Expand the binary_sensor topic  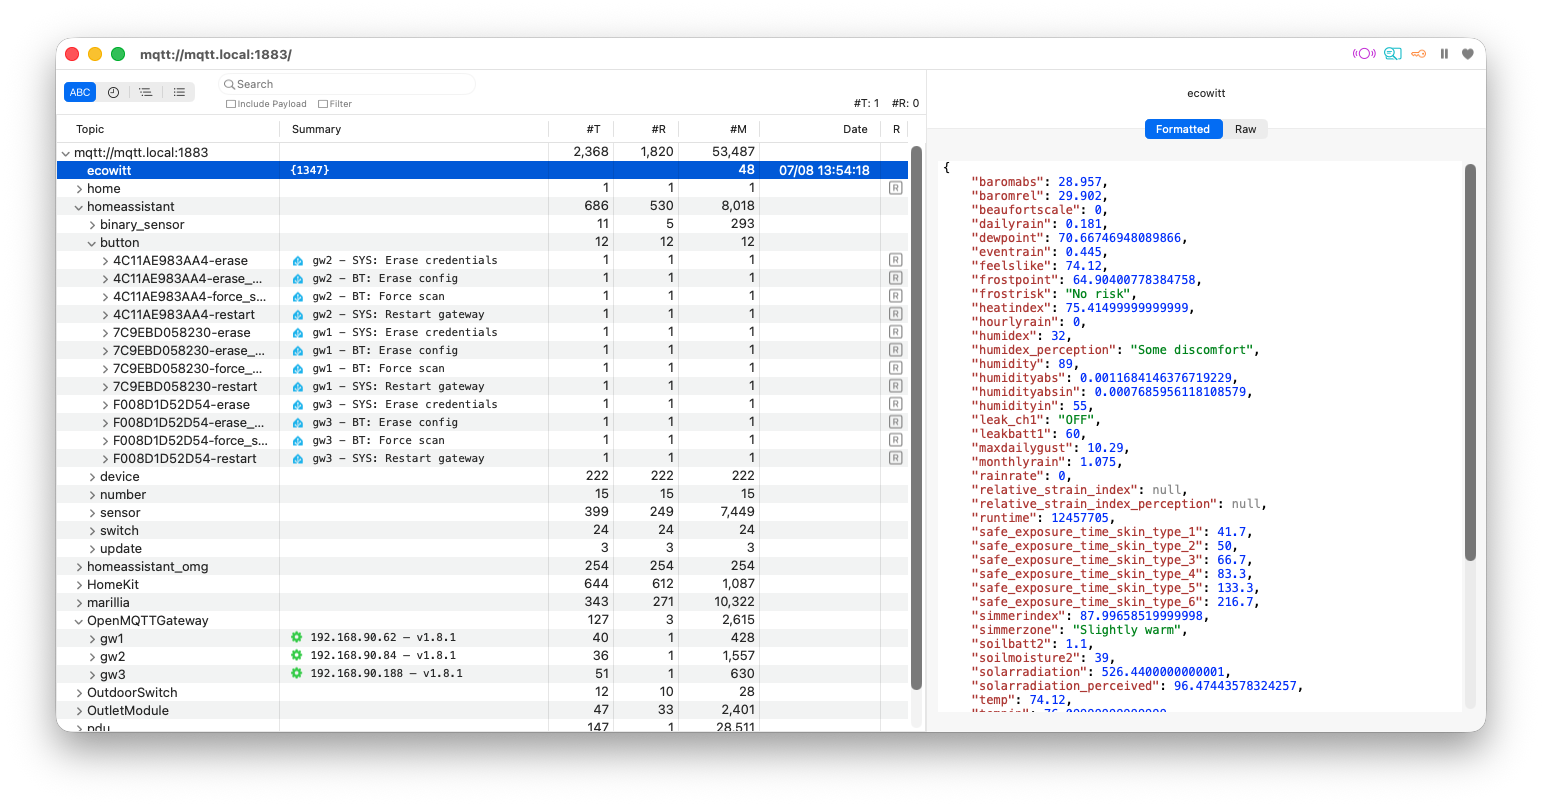pos(92,225)
